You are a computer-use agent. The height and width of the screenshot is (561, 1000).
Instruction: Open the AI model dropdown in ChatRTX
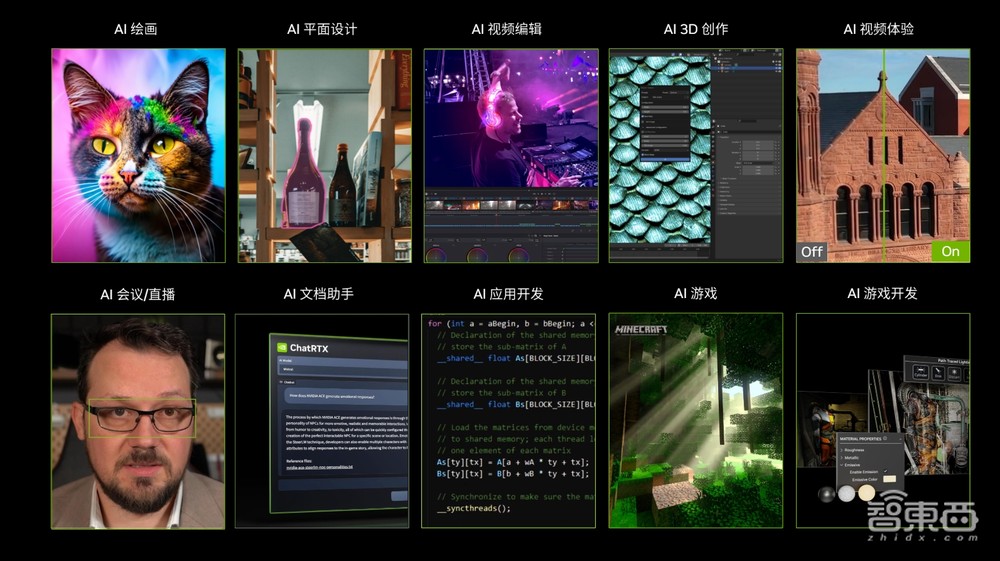tap(342, 369)
